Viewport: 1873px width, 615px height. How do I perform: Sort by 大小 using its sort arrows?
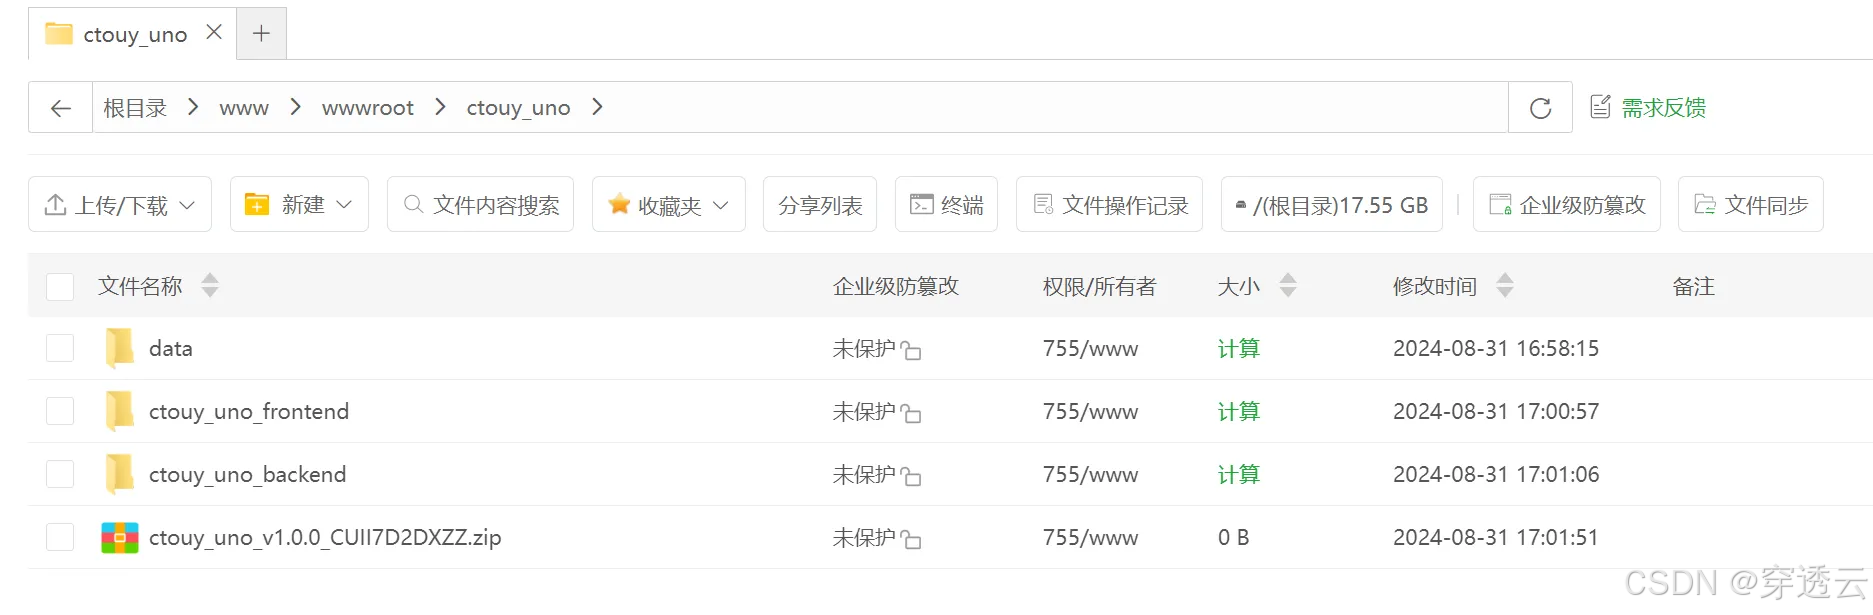click(1288, 286)
